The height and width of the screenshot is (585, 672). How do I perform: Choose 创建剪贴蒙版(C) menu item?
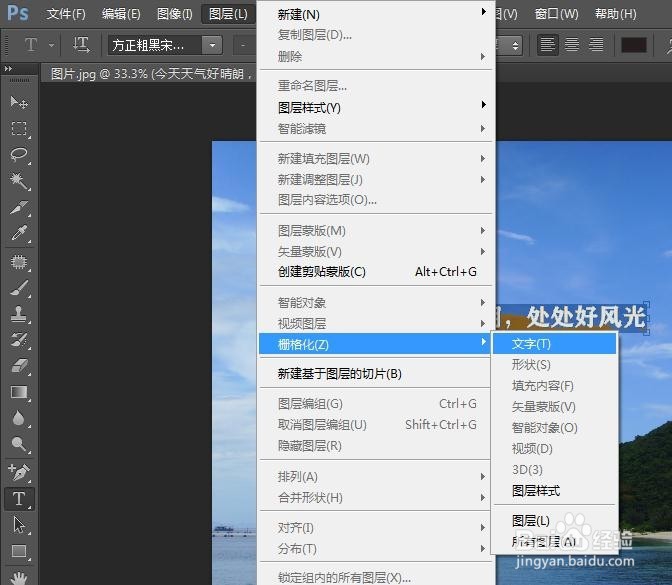(376, 272)
